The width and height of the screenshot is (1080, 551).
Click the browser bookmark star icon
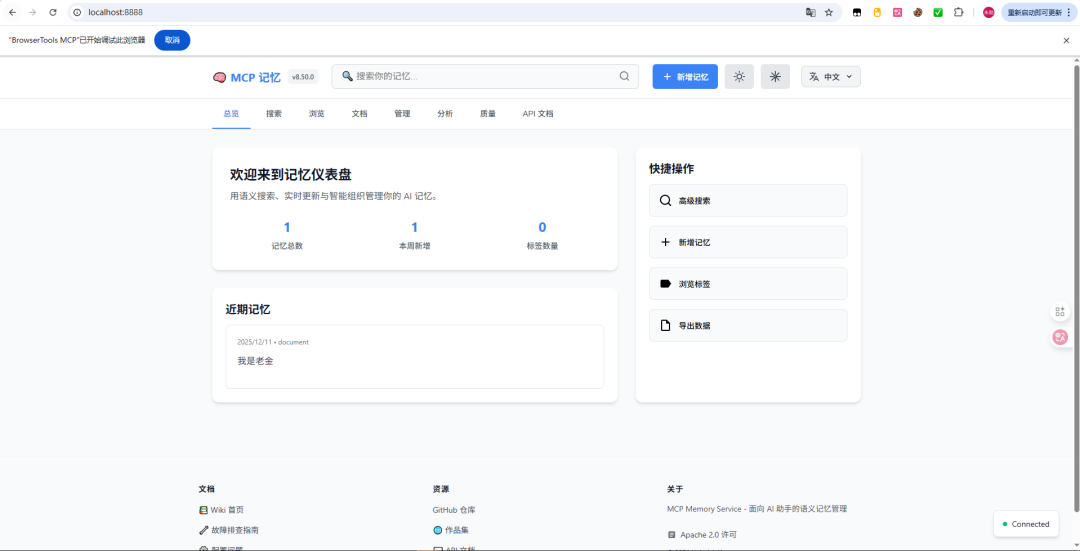coord(829,12)
